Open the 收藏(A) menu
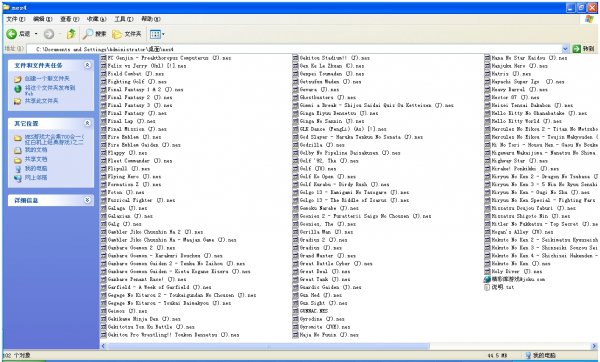The width and height of the screenshot is (600, 362). click(96, 19)
